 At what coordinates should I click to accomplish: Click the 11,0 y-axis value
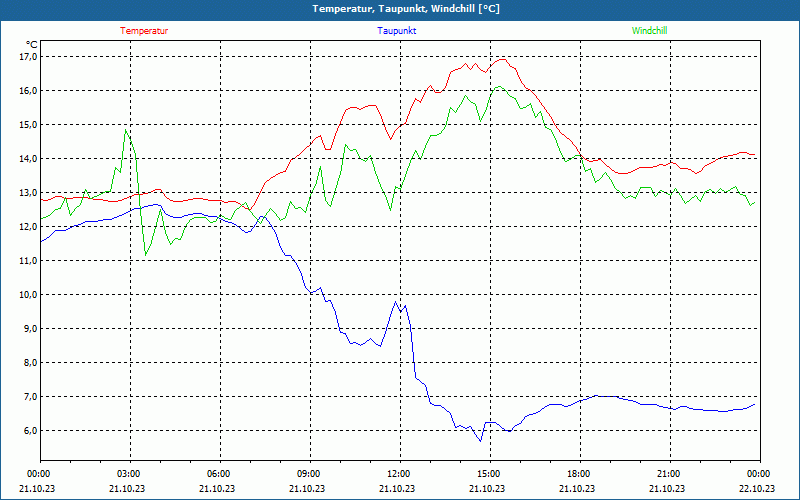[x=29, y=260]
